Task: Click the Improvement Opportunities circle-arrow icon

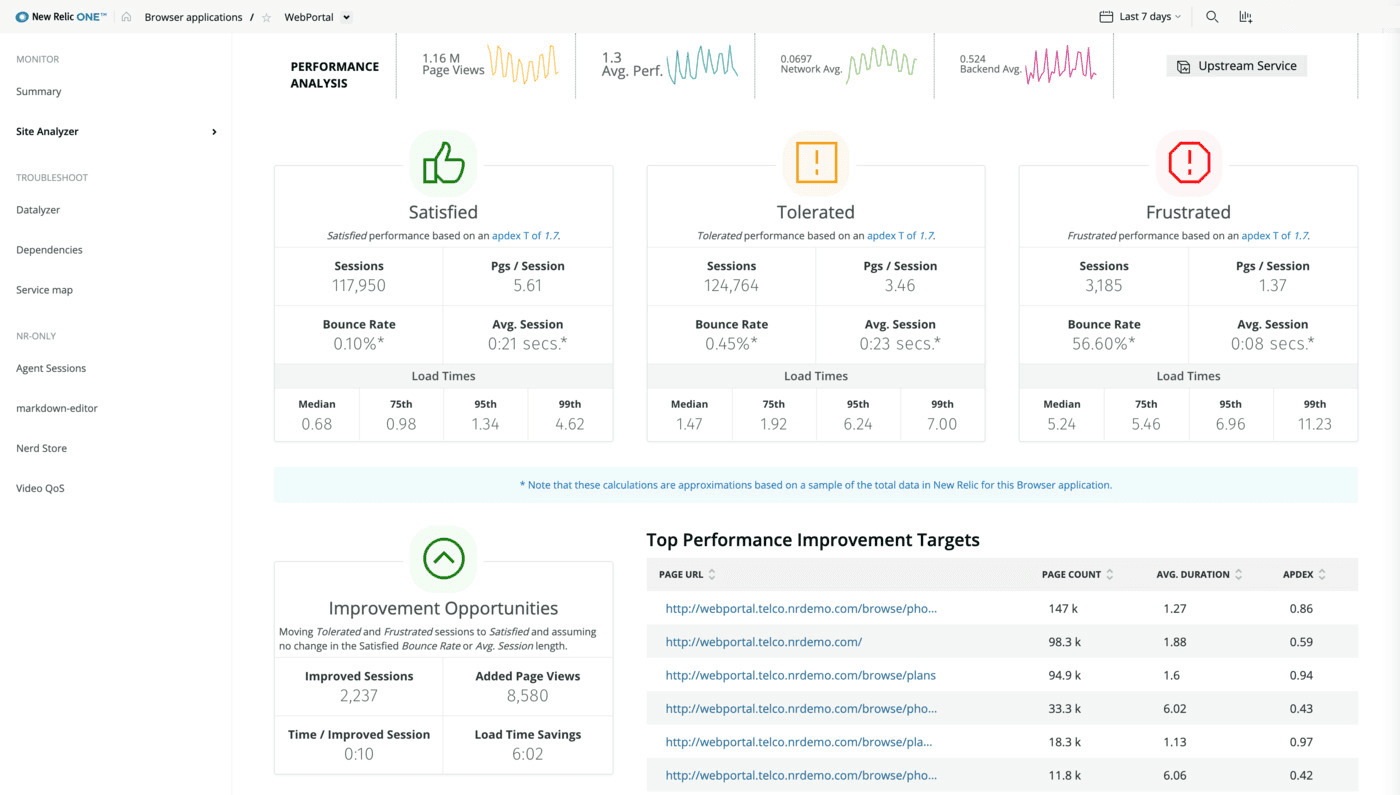Action: coord(443,557)
